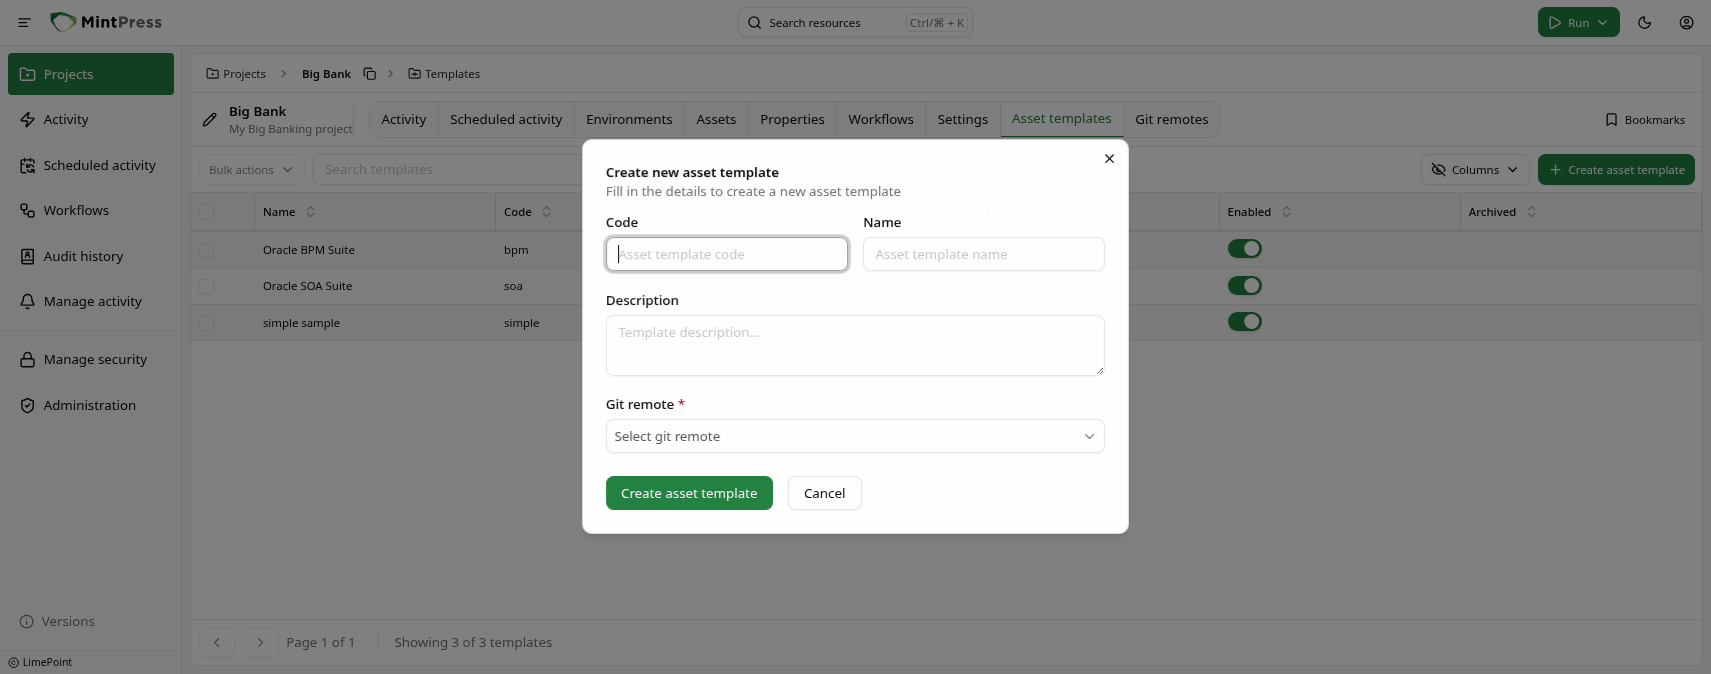Switch to the Settings tab
Viewport: 1711px width, 674px height.
click(963, 119)
